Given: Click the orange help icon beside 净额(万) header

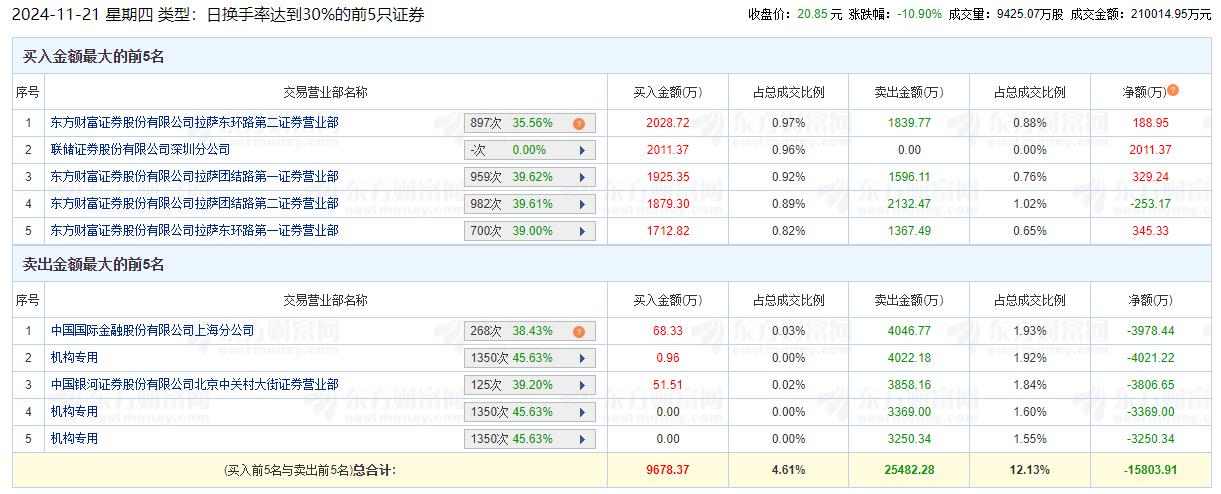Looking at the screenshot, I should click(1173, 90).
